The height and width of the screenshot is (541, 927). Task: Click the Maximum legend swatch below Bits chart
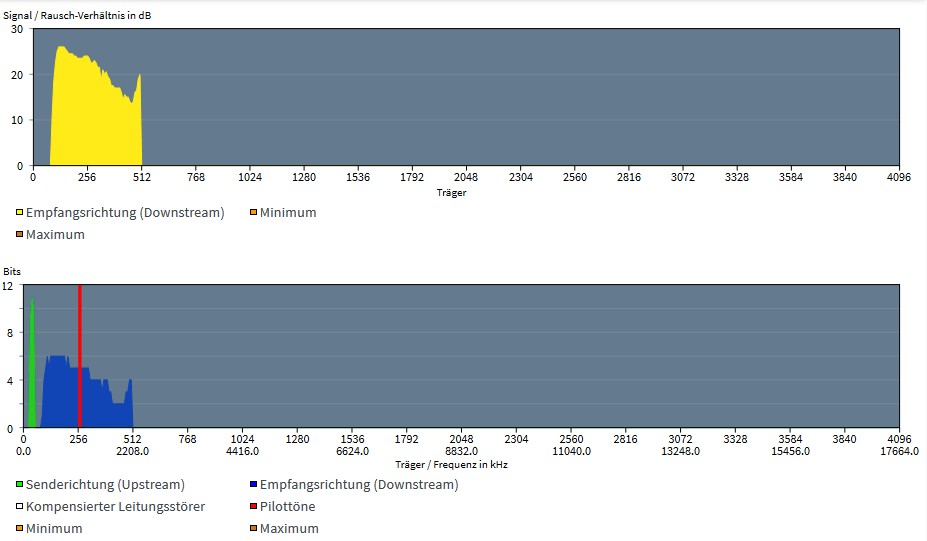253,529
